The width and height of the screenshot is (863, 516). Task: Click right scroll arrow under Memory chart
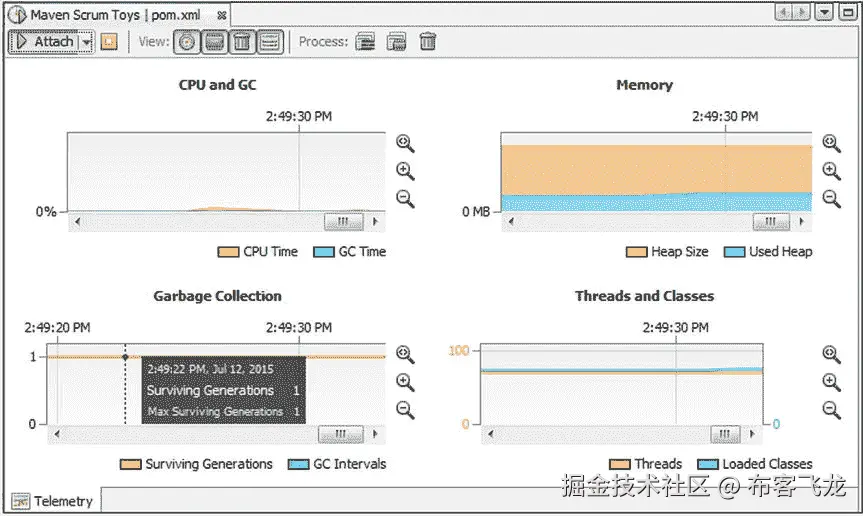801,222
